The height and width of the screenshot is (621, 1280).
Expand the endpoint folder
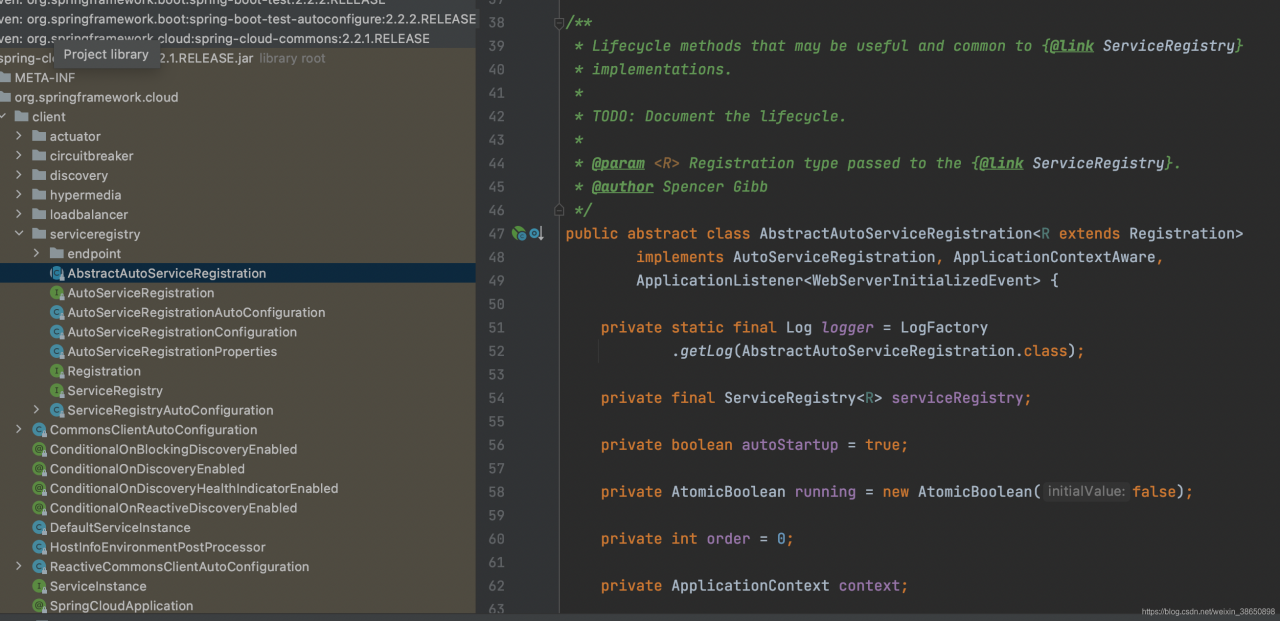point(37,254)
